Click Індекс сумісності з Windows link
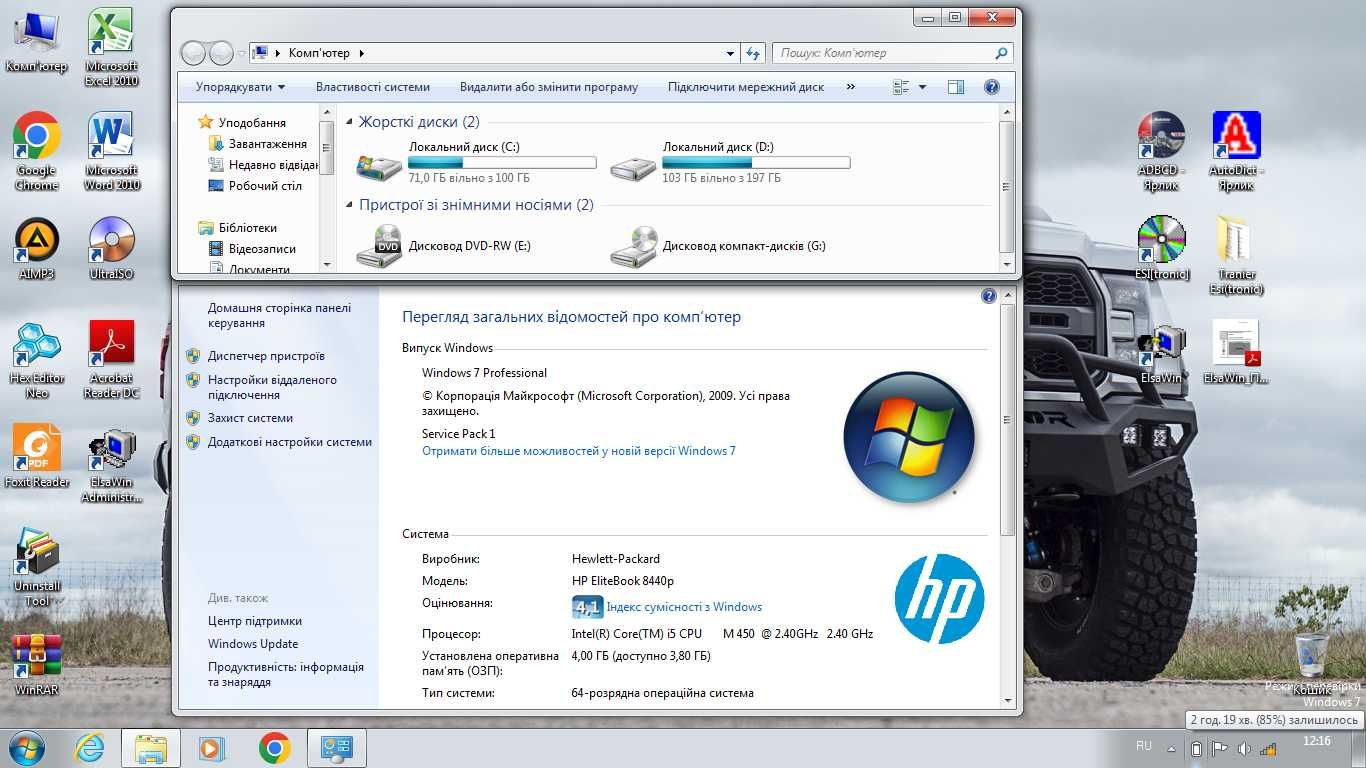The width and height of the screenshot is (1366, 768). [x=684, y=607]
